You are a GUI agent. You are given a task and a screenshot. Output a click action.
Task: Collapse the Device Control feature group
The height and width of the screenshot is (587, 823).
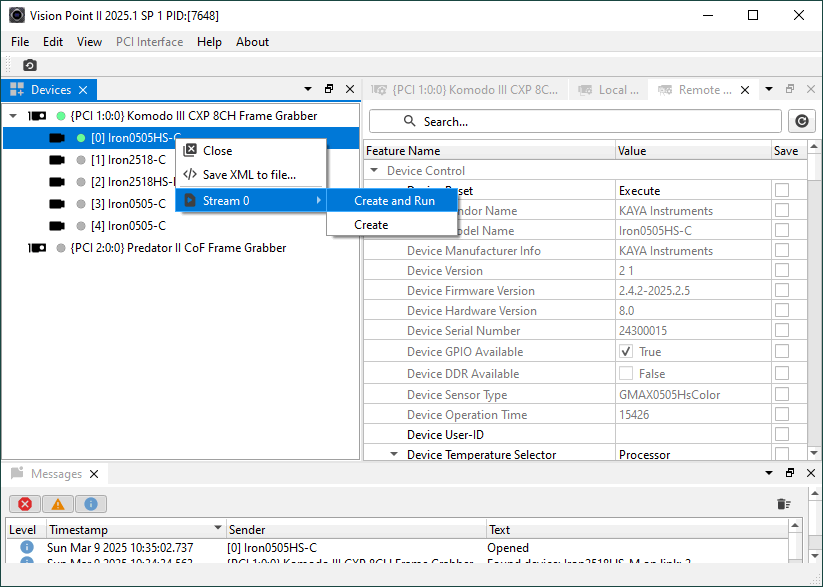(374, 171)
